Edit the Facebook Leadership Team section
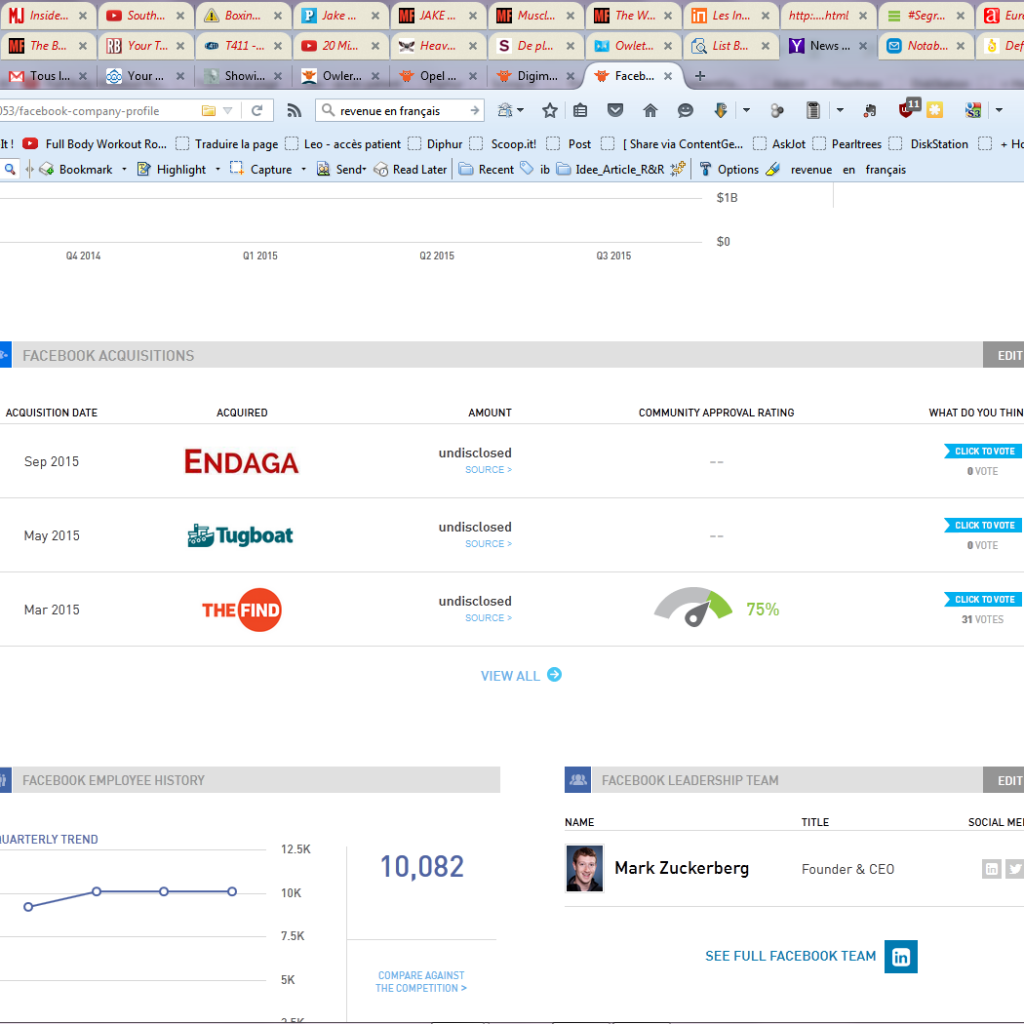Image resolution: width=1024 pixels, height=1024 pixels. point(1004,780)
